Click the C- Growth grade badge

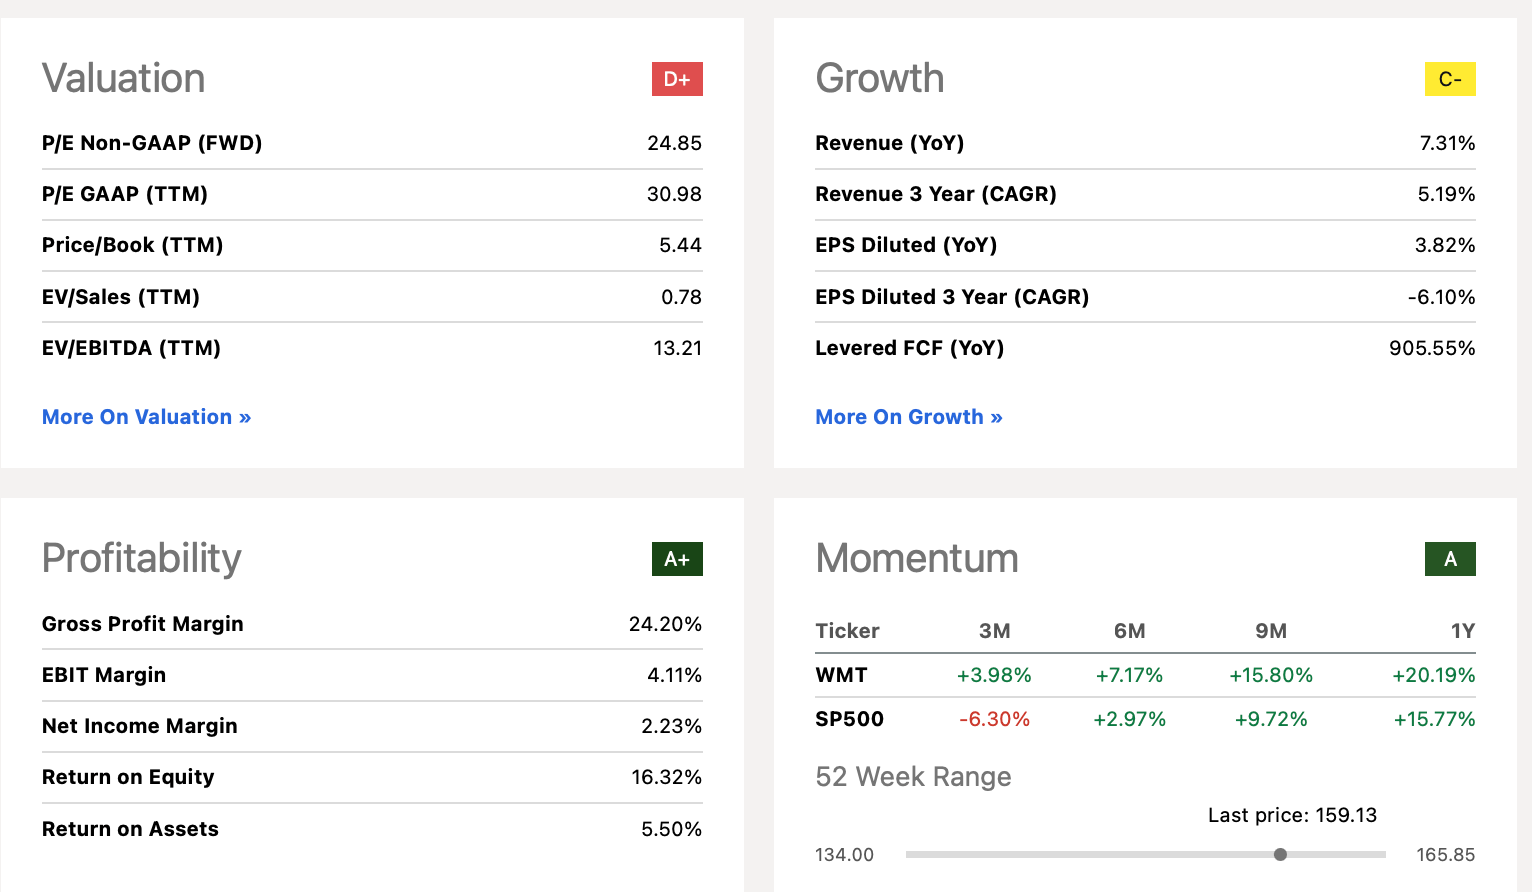(1449, 79)
